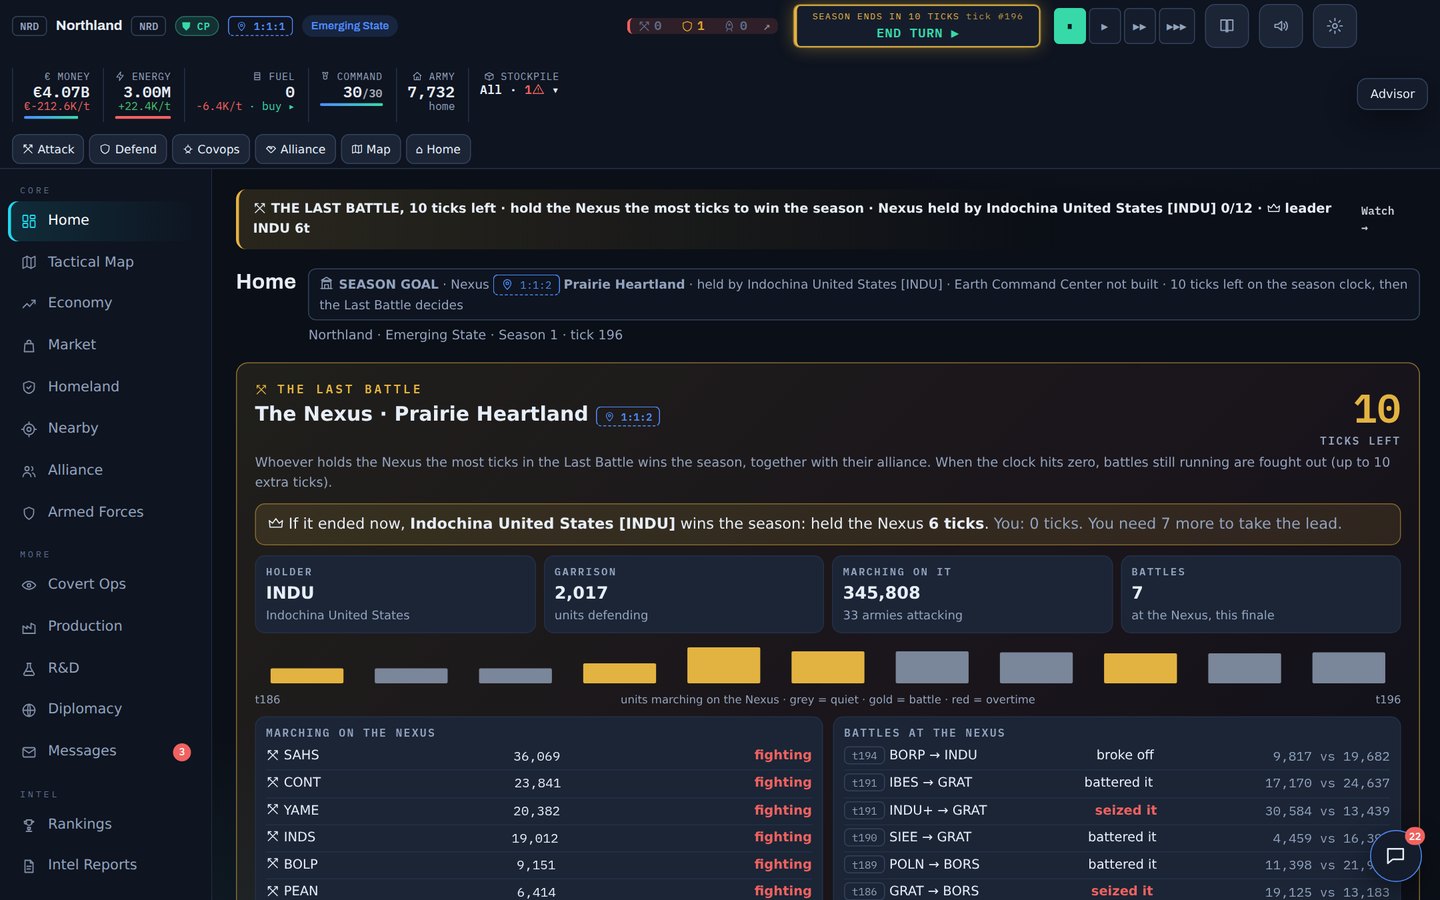Set double fast-forward speed
The image size is (1440, 900).
1139,26
